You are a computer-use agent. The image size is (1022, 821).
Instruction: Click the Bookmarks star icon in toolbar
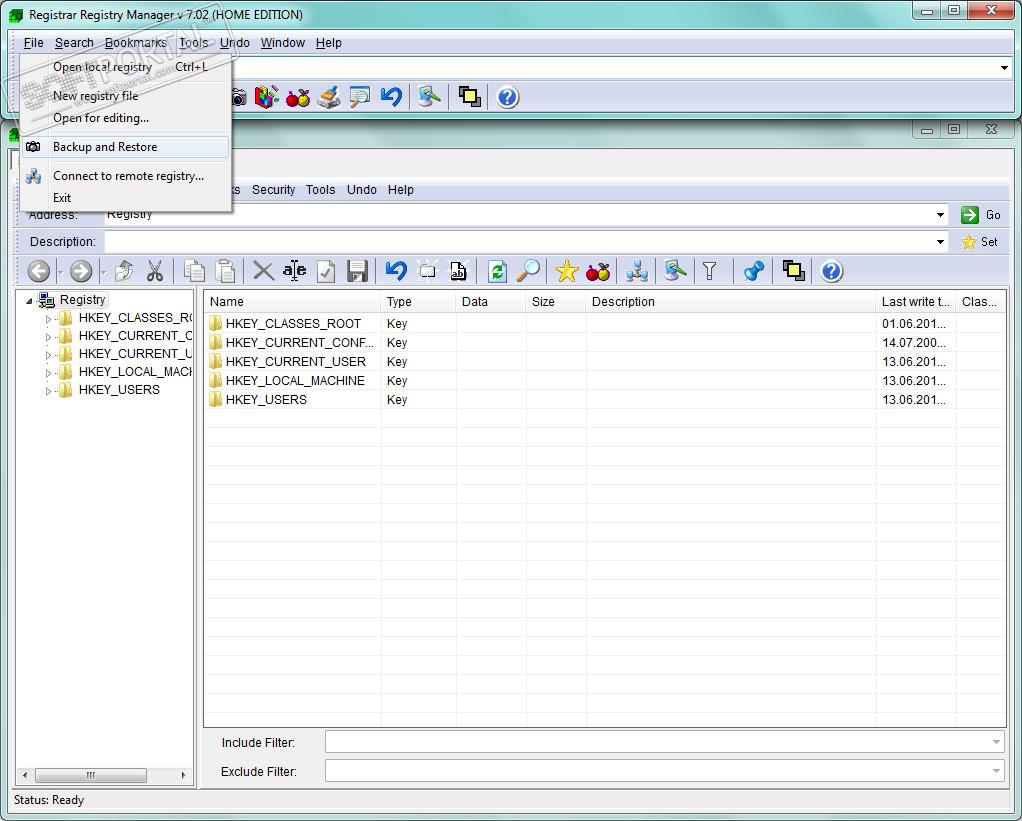click(567, 271)
